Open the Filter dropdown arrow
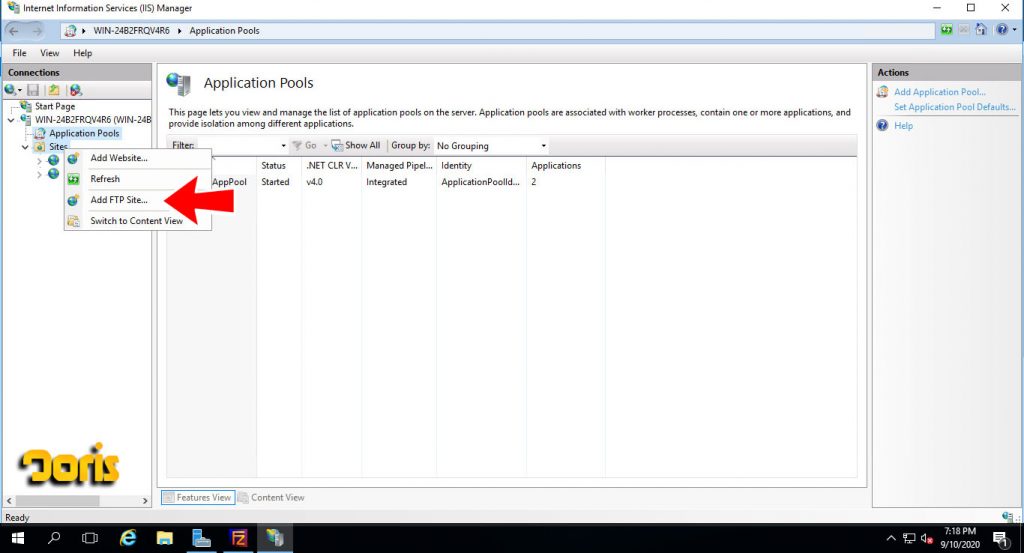Image resolution: width=1024 pixels, height=553 pixels. click(283, 146)
